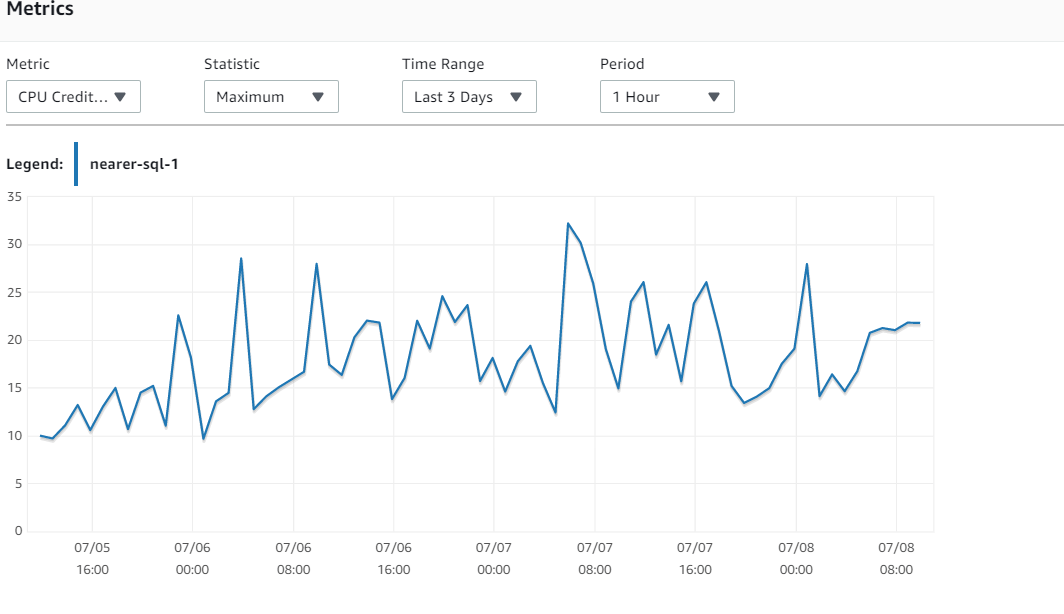Viewport: 1064px width, 614px height.
Task: Click the 07/05 16:00 axis label
Action: click(x=93, y=558)
